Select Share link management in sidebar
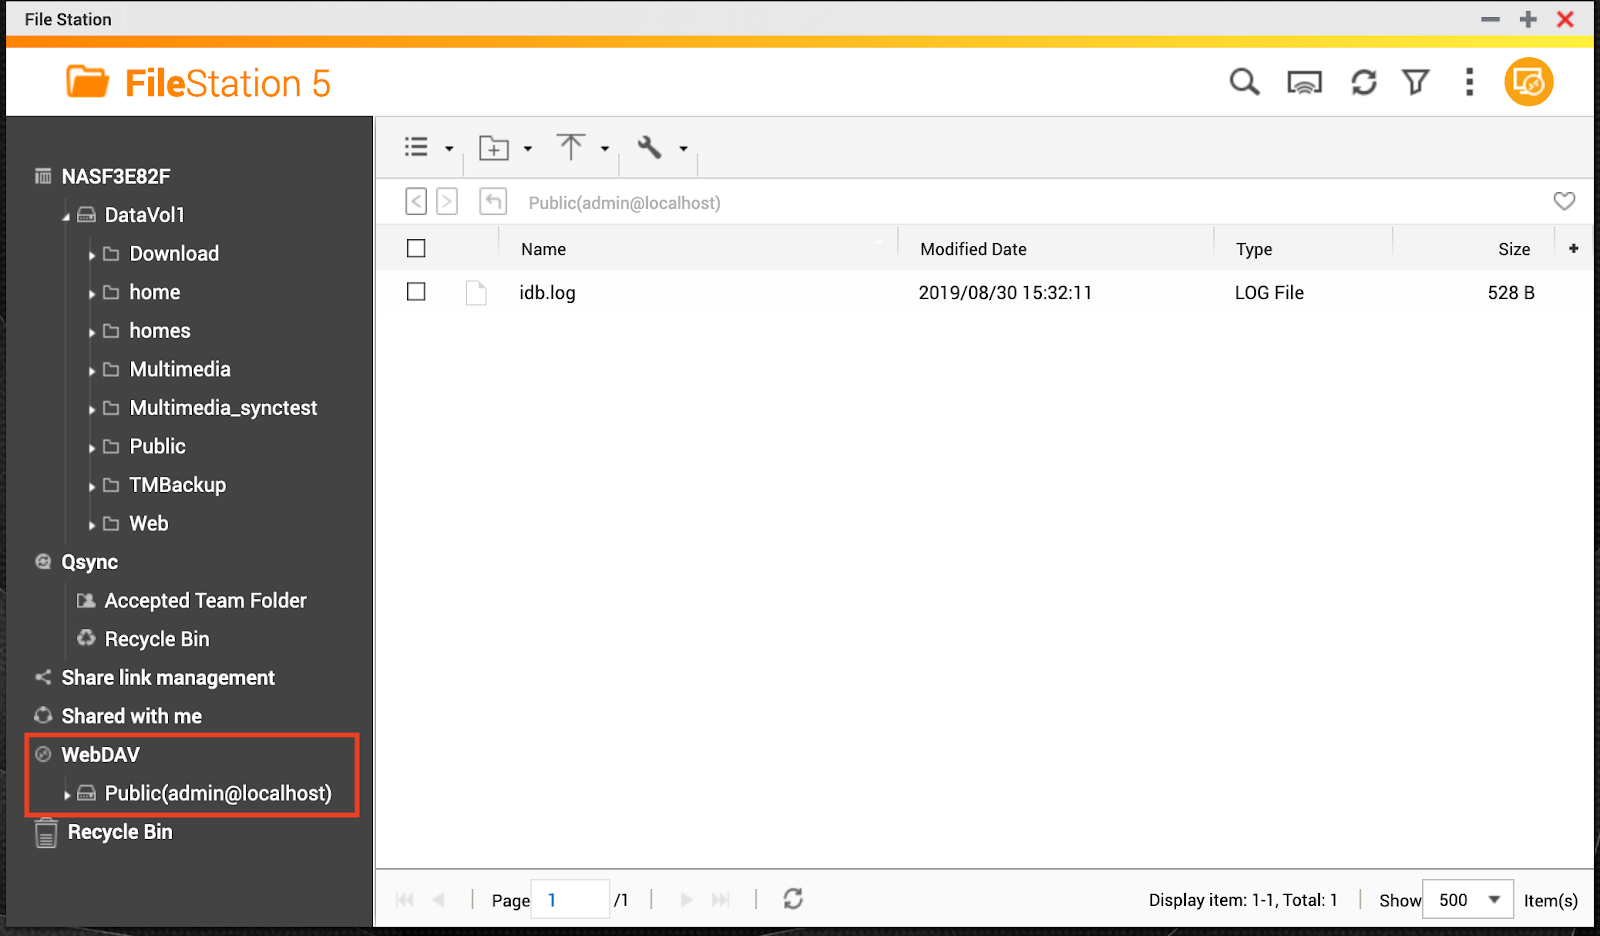This screenshot has height=936, width=1600. click(x=167, y=678)
